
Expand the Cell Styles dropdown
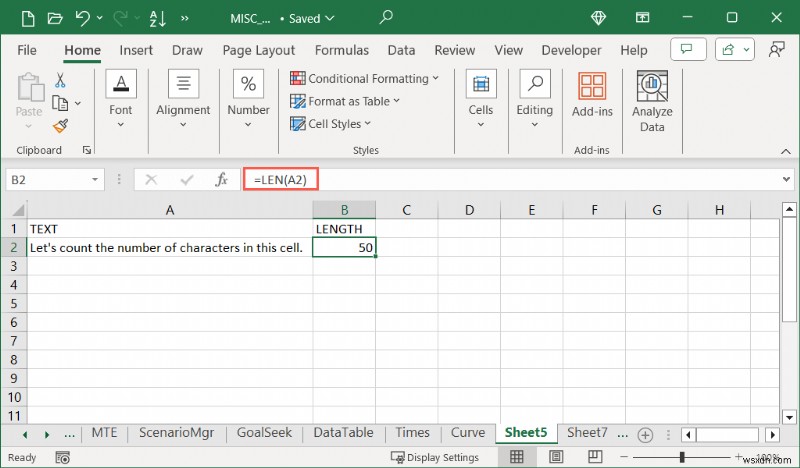tap(368, 123)
